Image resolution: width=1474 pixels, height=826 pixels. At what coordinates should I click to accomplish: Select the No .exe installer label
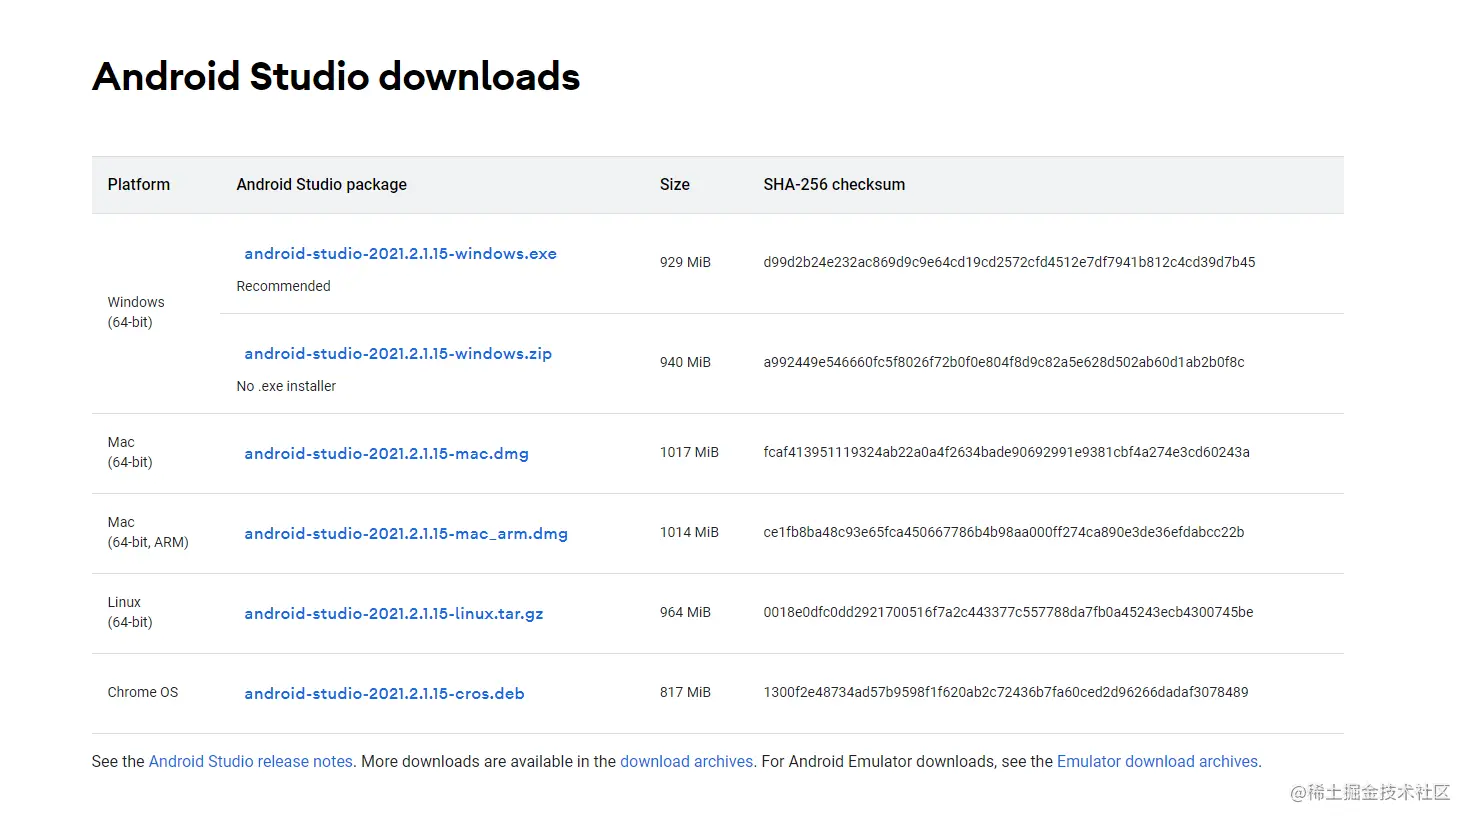pos(286,386)
